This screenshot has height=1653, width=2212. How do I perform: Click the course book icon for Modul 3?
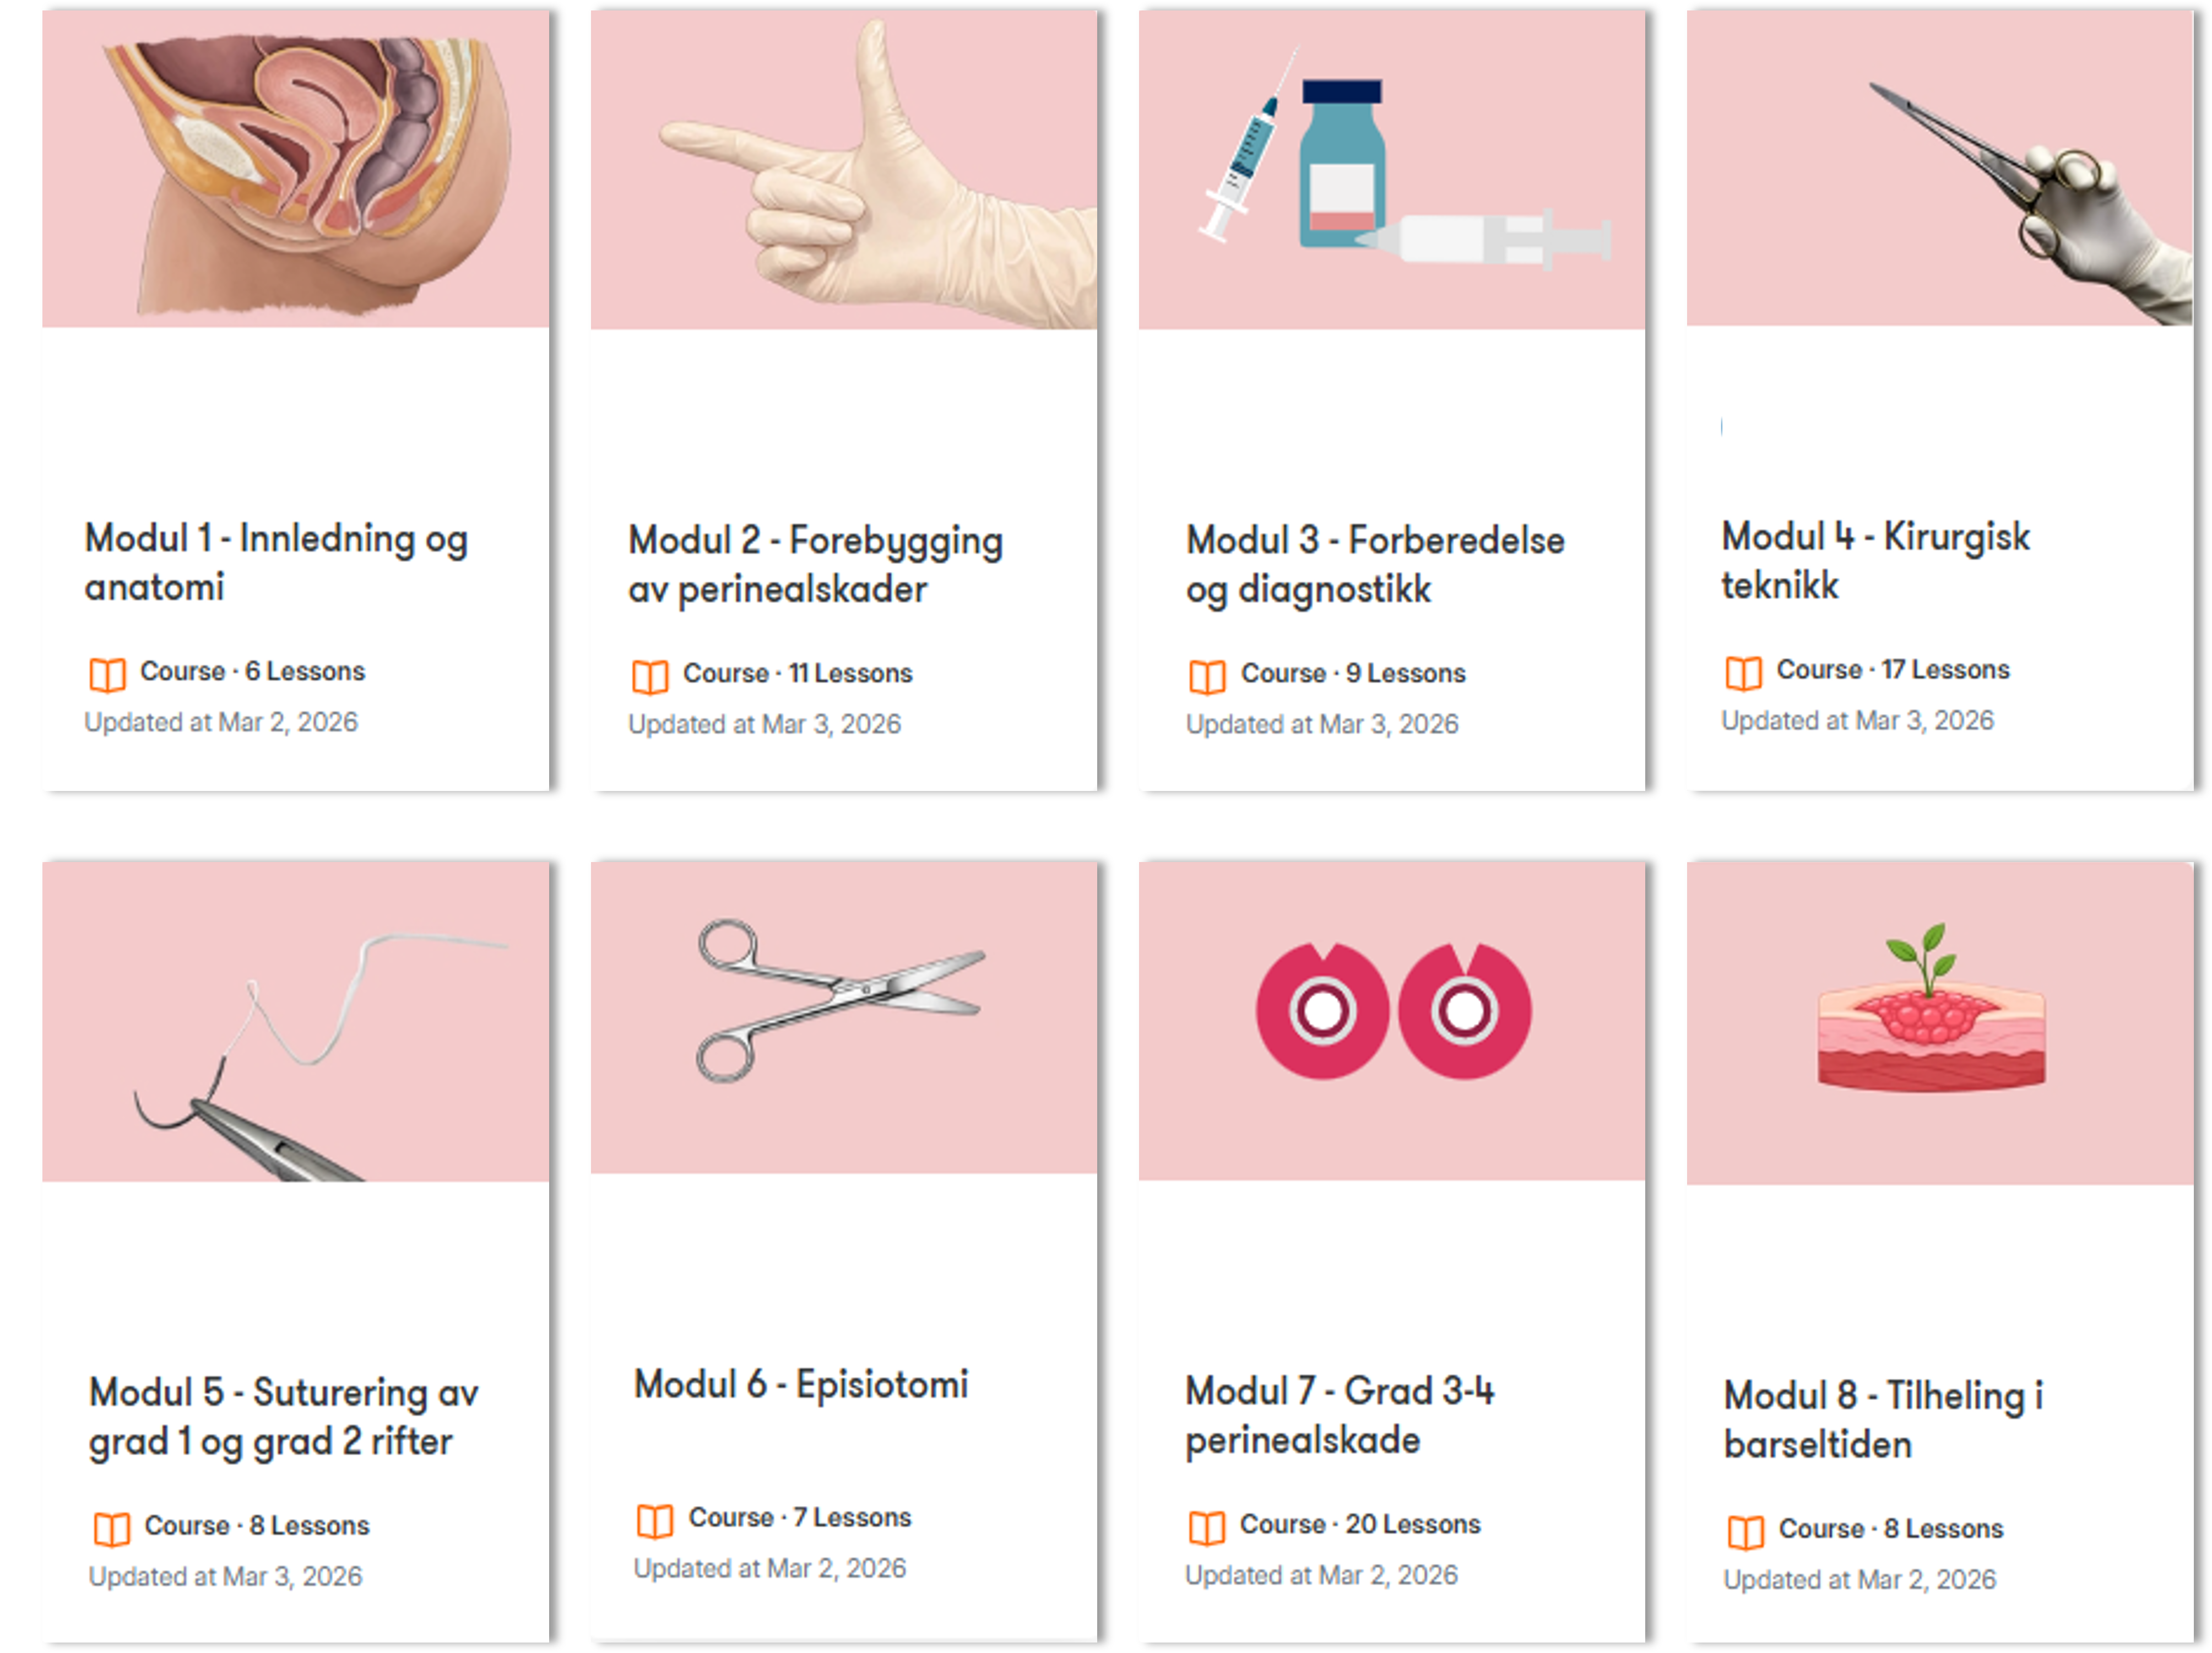click(x=1207, y=677)
